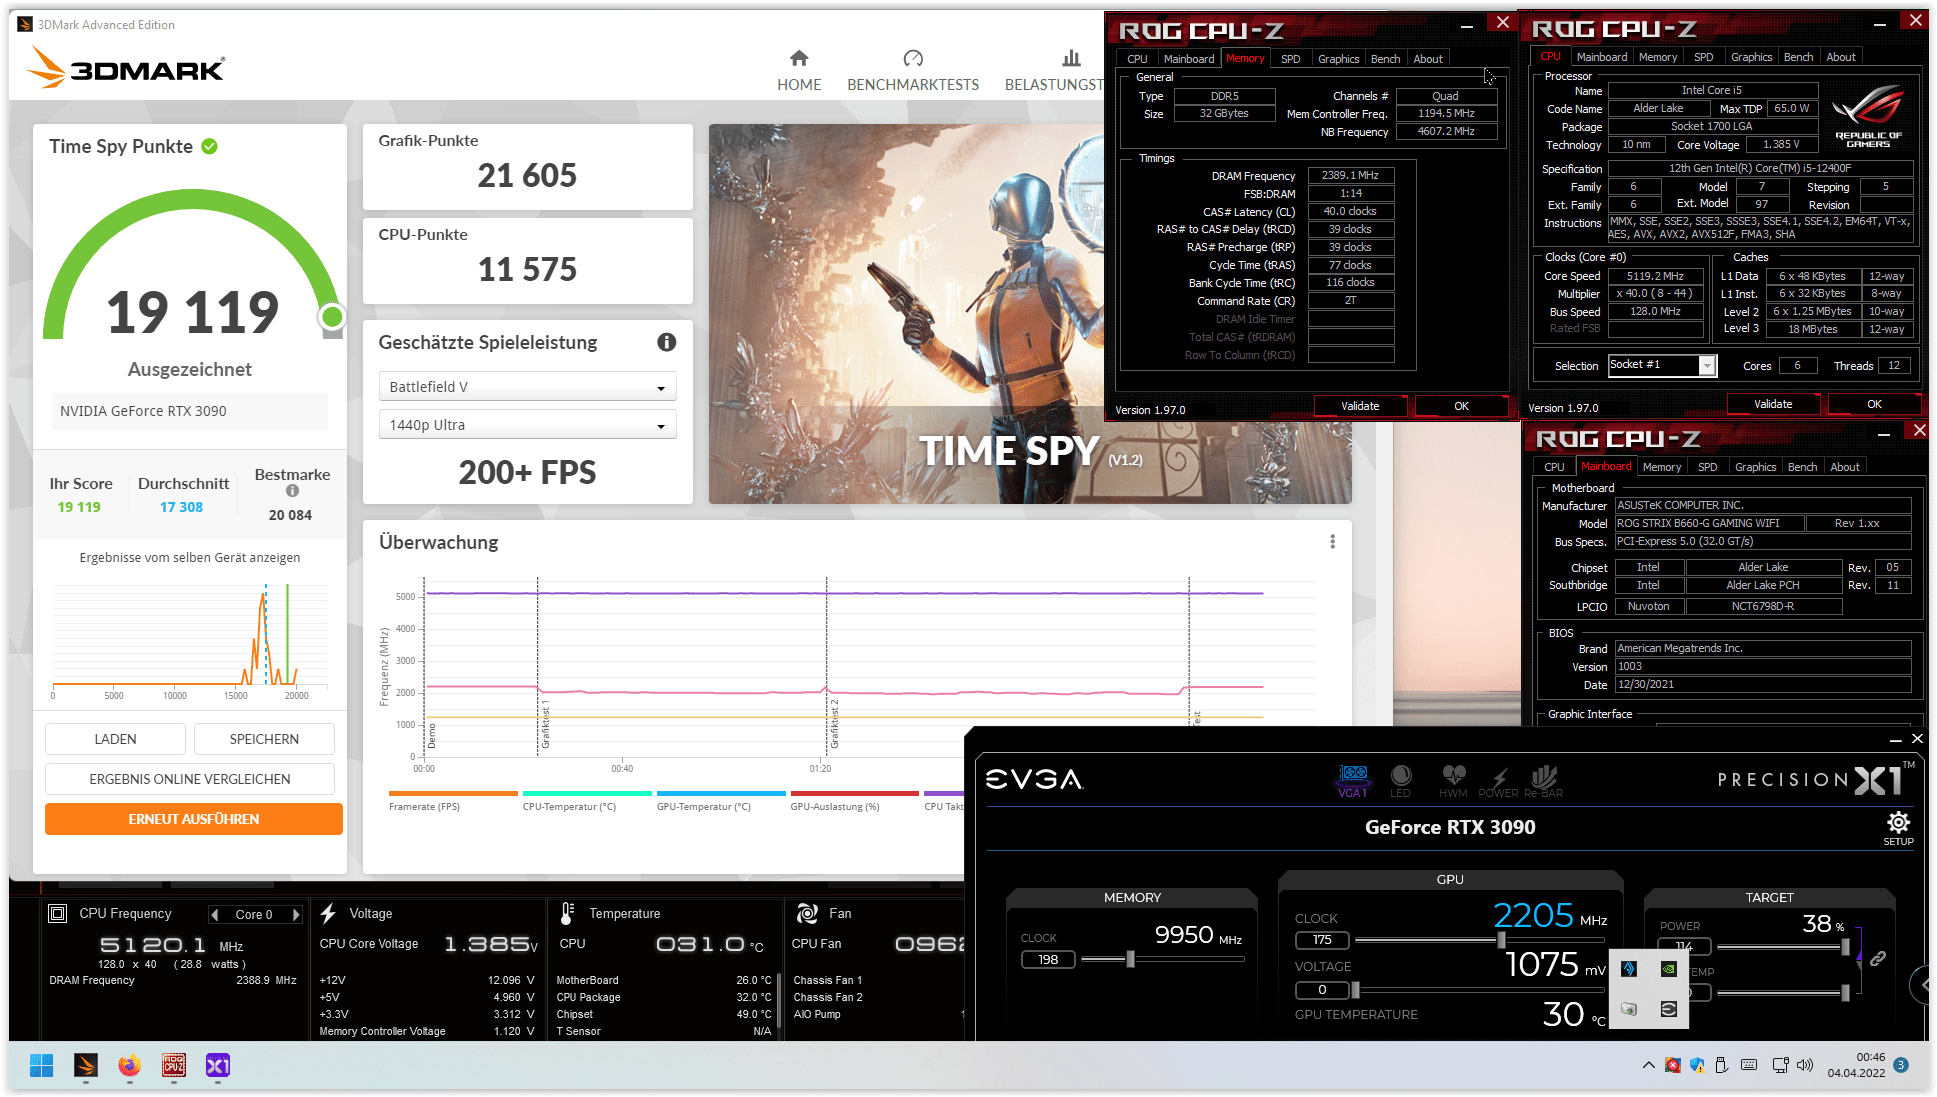Click the NVIDIA icon in the tray popup
Viewport: 1937px width, 1097px height.
pyautogui.click(x=1668, y=968)
